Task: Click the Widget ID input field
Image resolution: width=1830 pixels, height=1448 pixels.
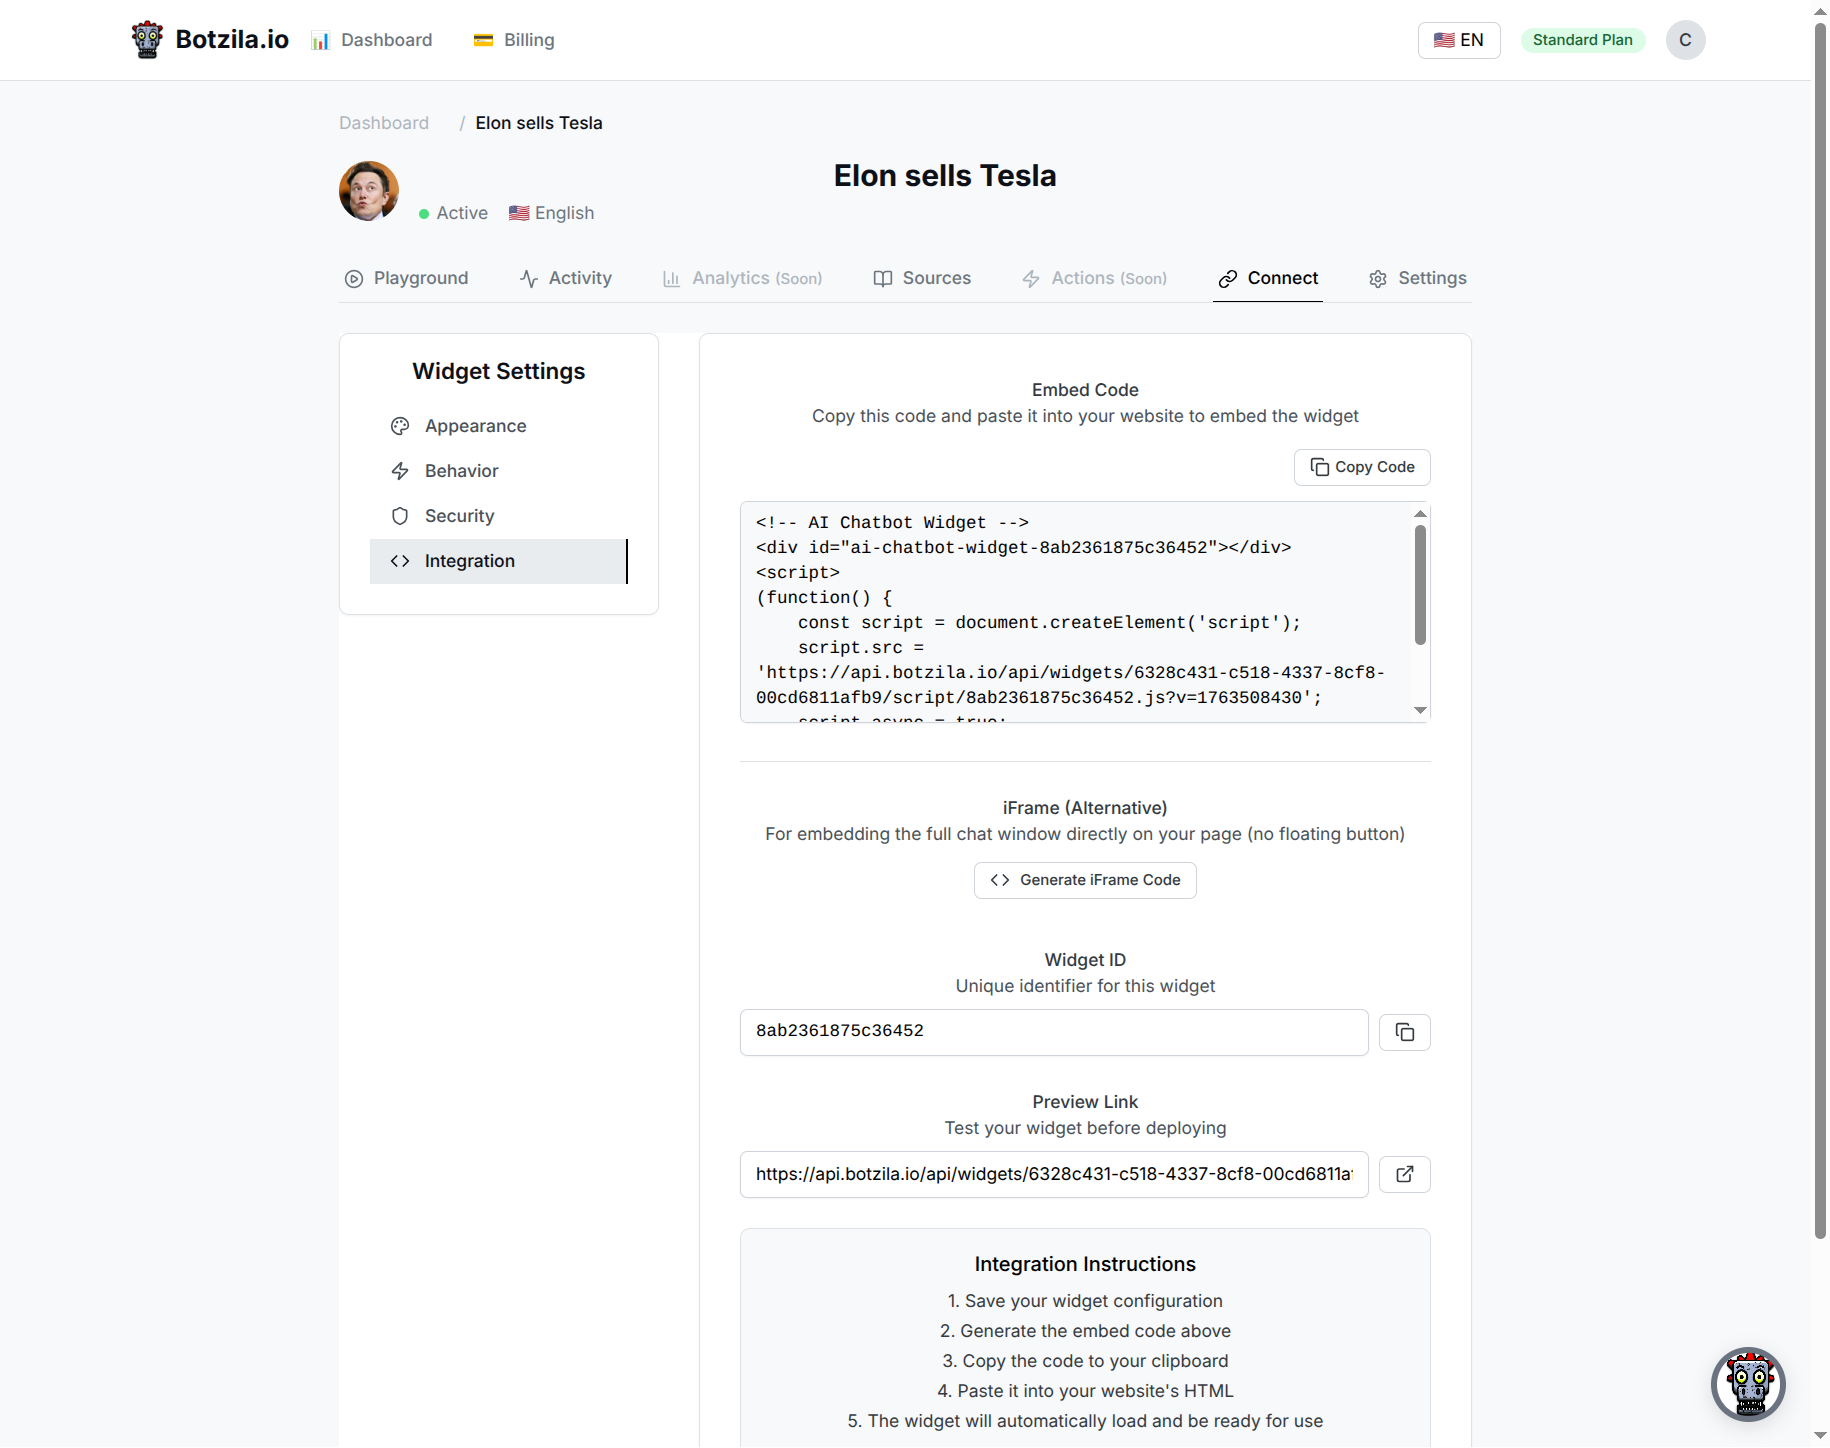Action: (x=1054, y=1032)
